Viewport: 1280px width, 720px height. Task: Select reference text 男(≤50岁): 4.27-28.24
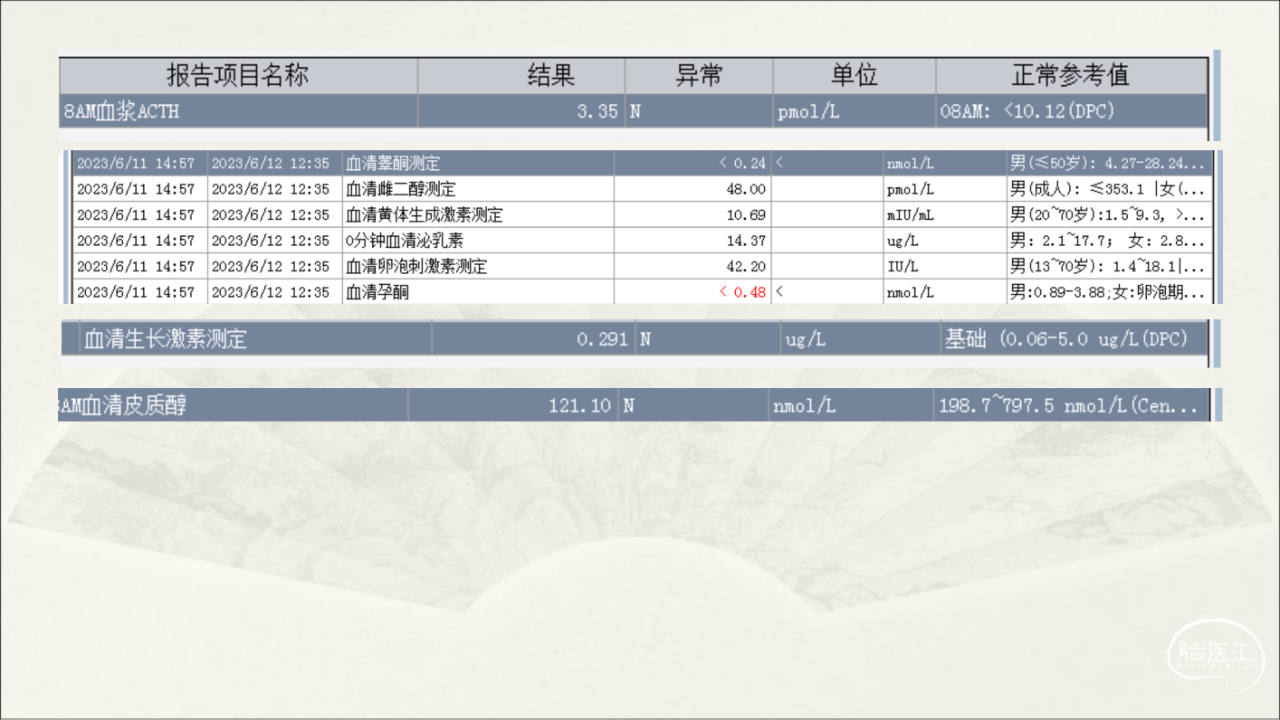pos(1107,163)
